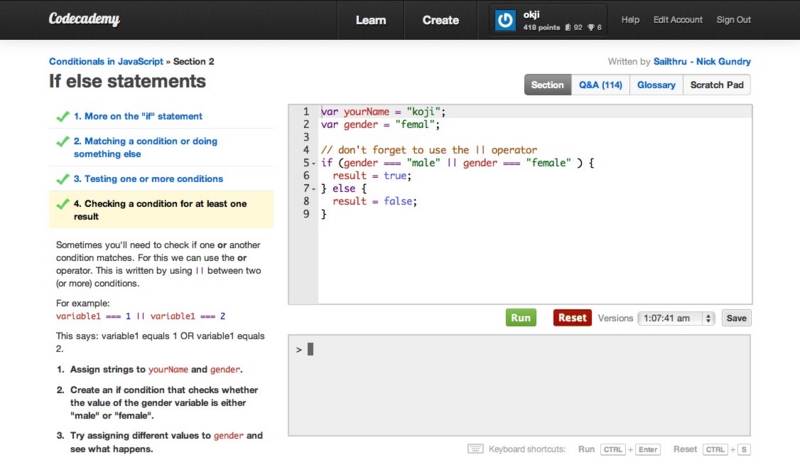Click line number 3 in the gutter
This screenshot has height=460, width=800.
[x=306, y=137]
